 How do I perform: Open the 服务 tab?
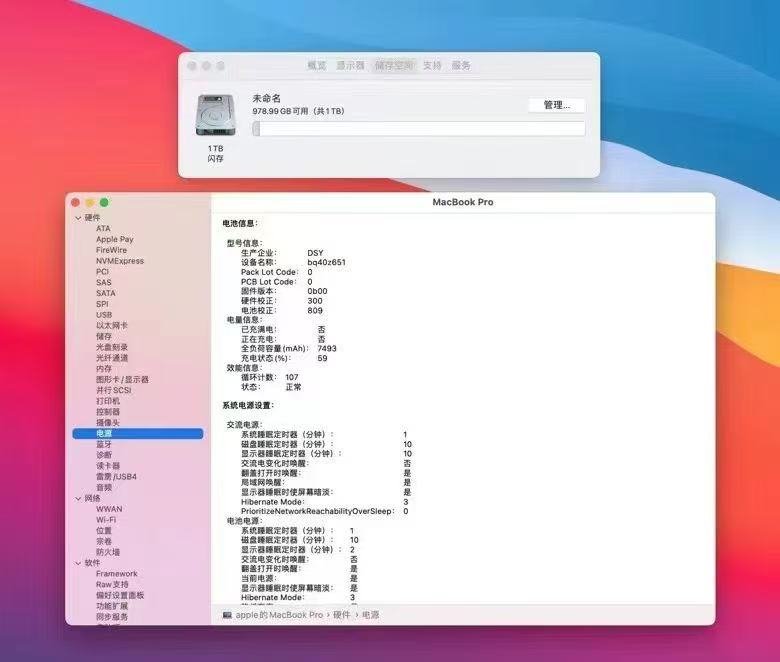click(x=461, y=65)
